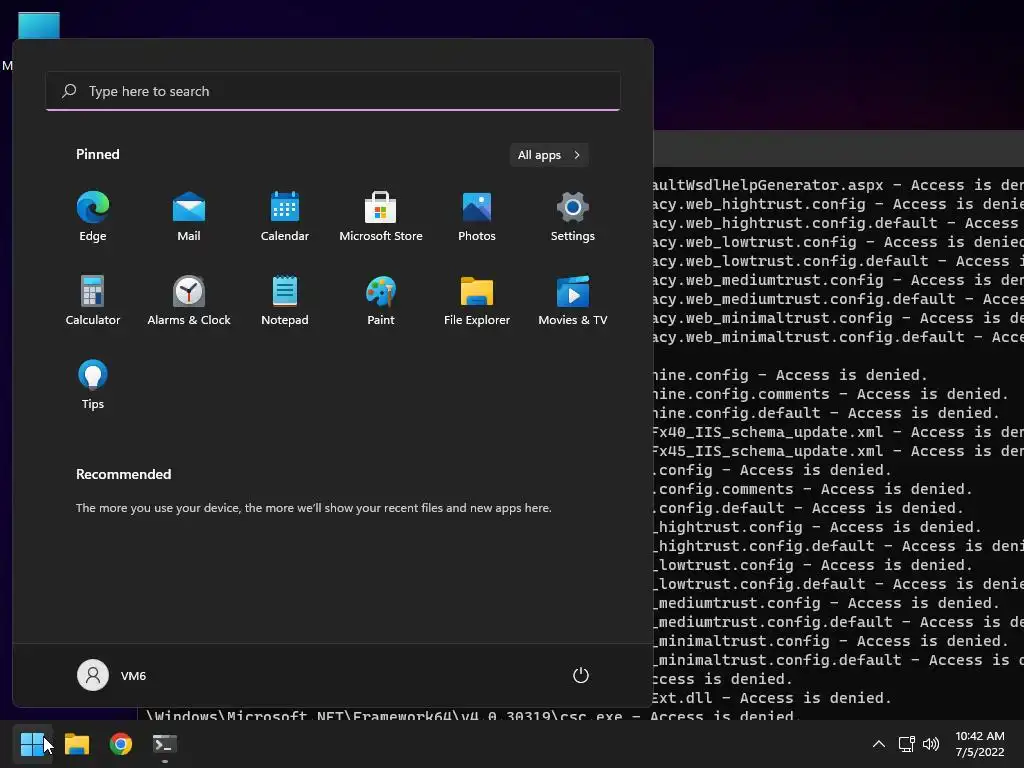This screenshot has height=768, width=1024.
Task: Open the VM6 user account menu
Action: [112, 675]
